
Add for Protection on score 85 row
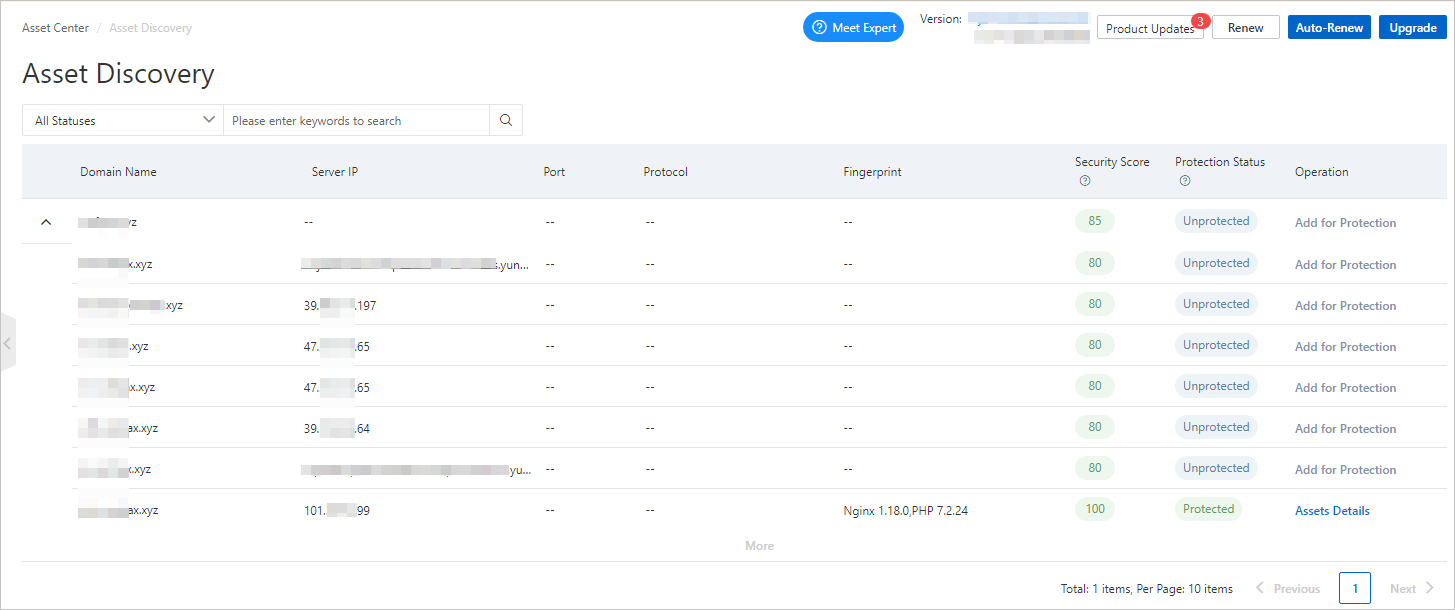point(1345,222)
